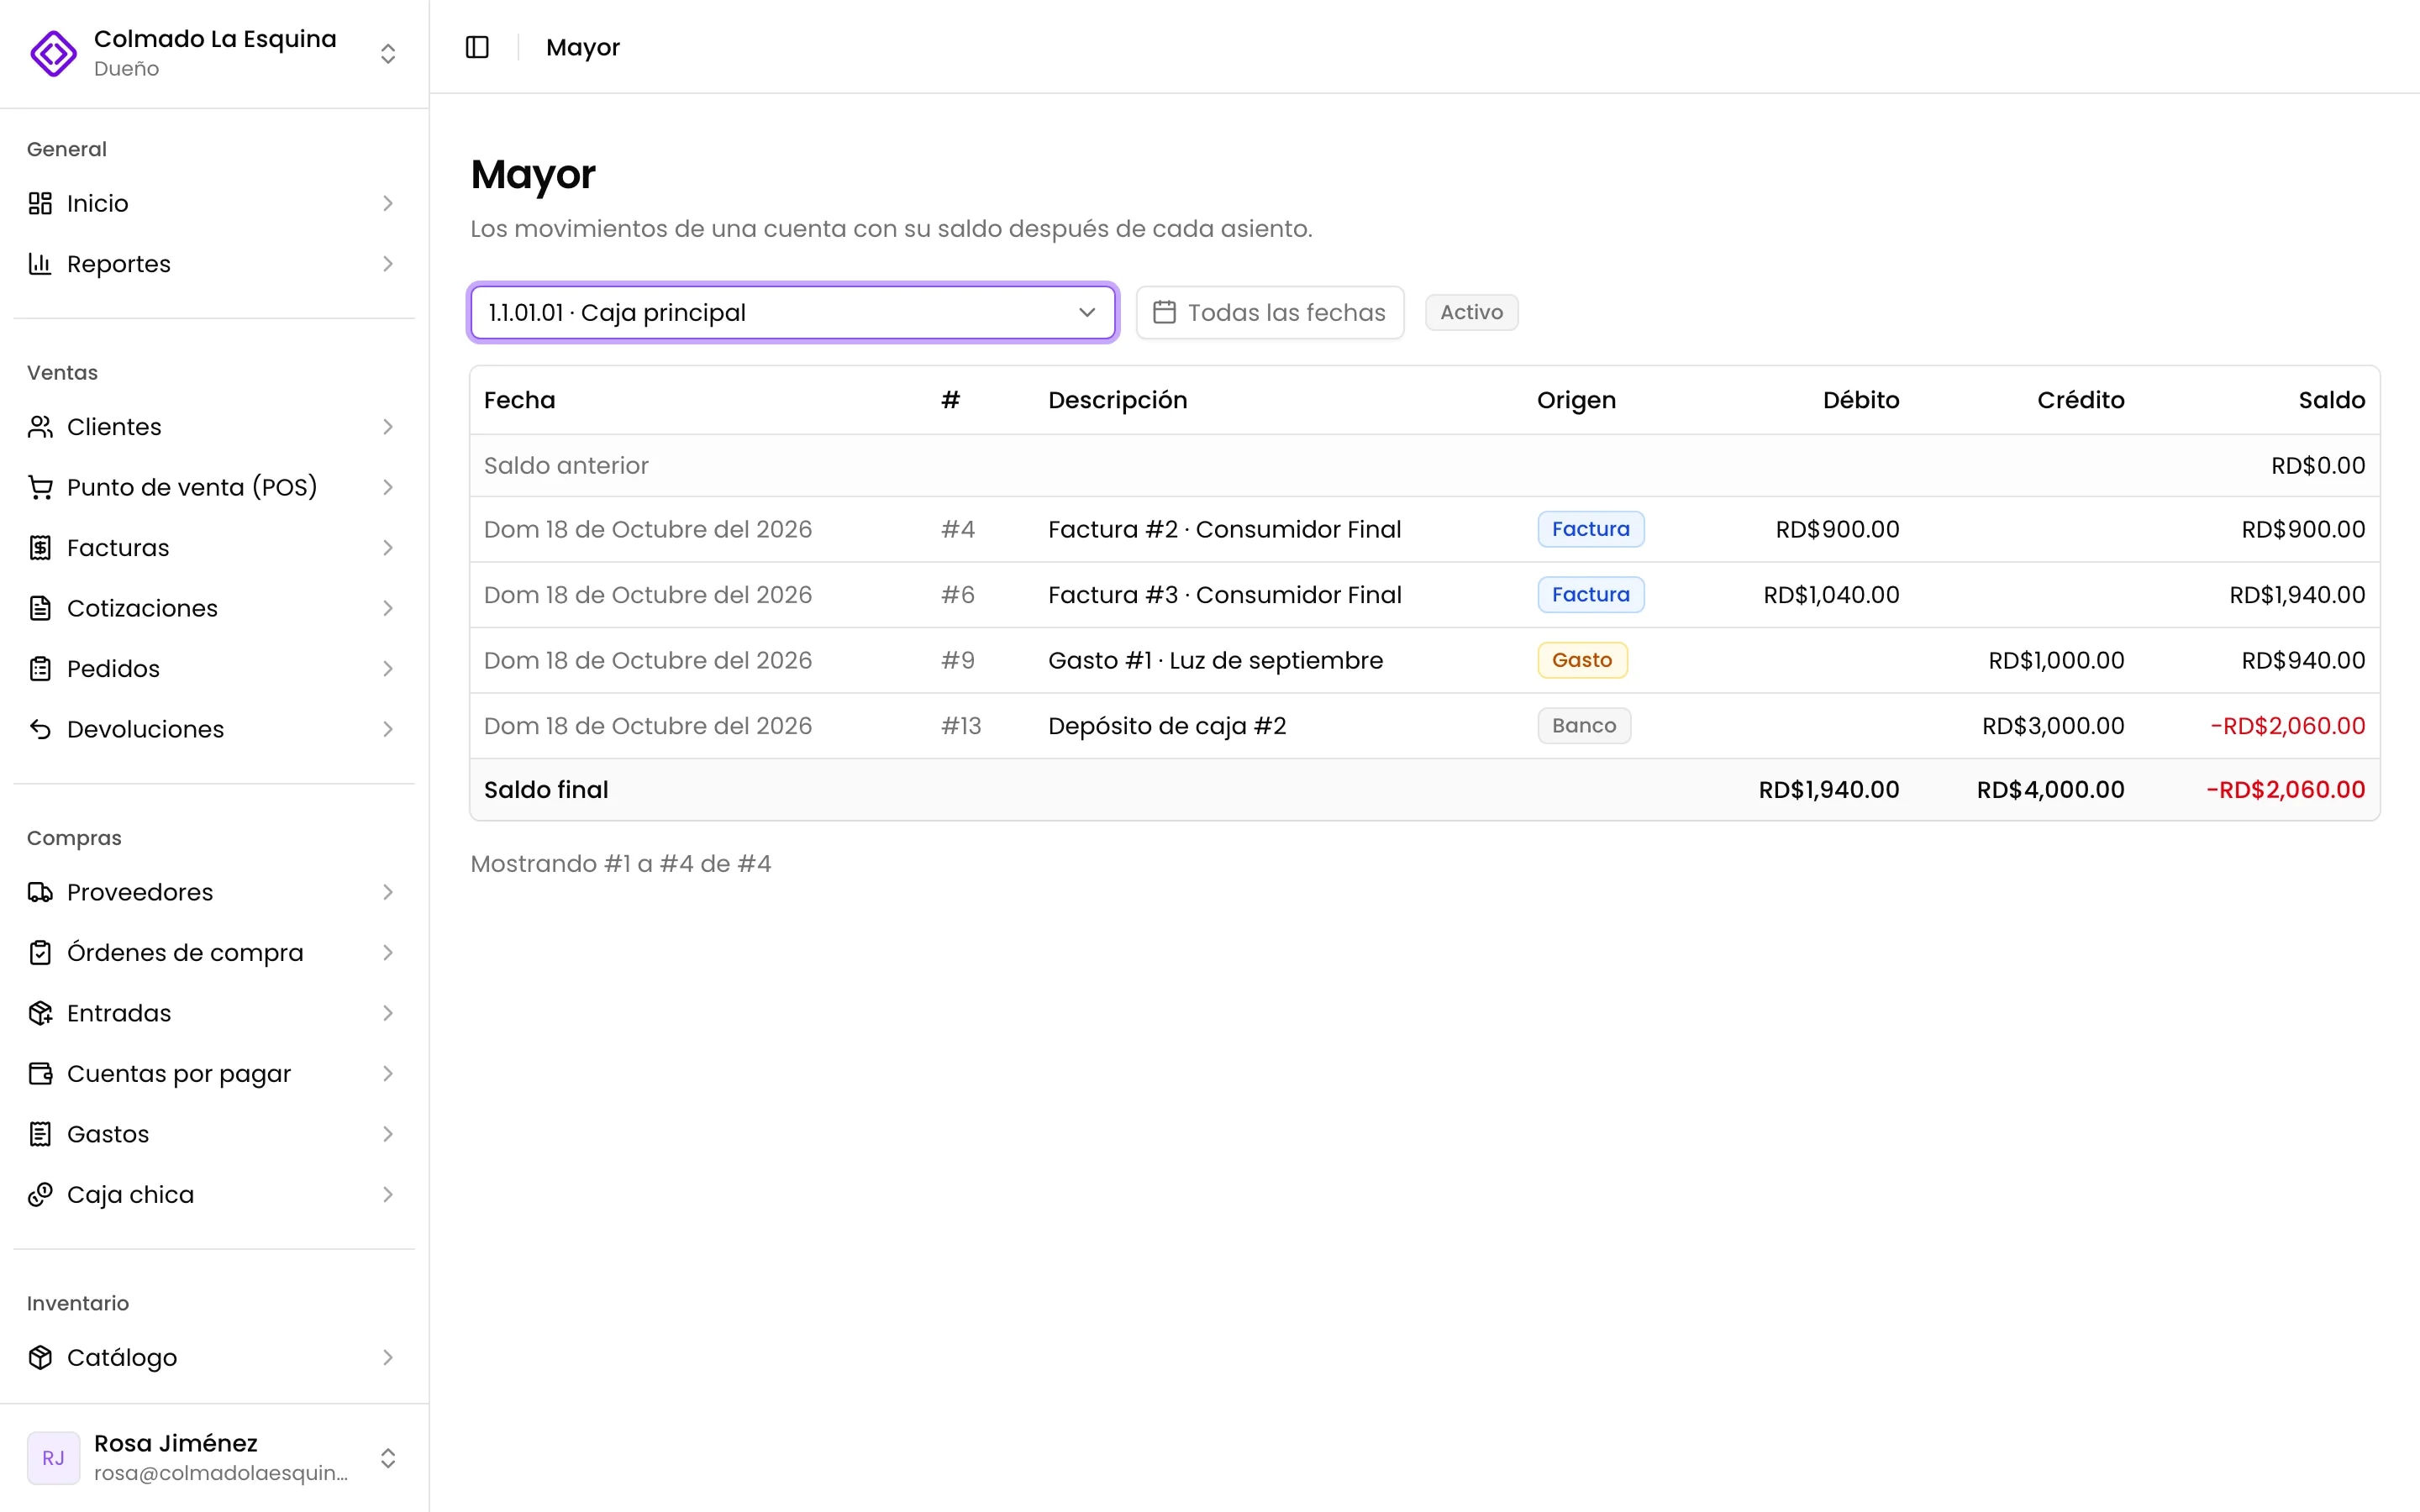Click the Órdenes de compra clipboard-check icon
Image resolution: width=2420 pixels, height=1512 pixels.
40,953
